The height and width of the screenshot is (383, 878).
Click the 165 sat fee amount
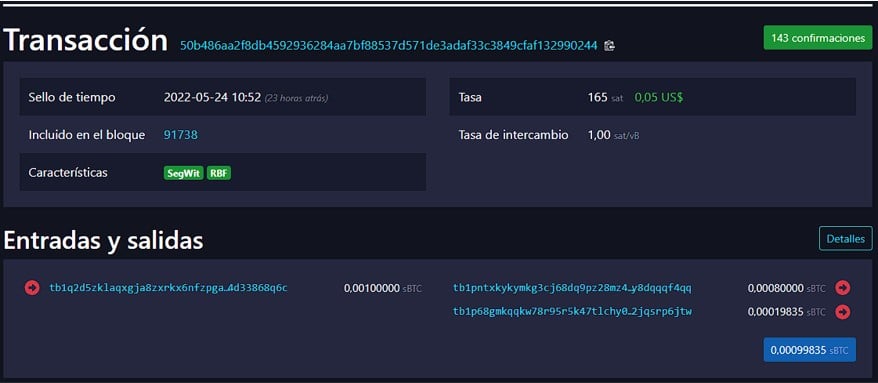605,97
